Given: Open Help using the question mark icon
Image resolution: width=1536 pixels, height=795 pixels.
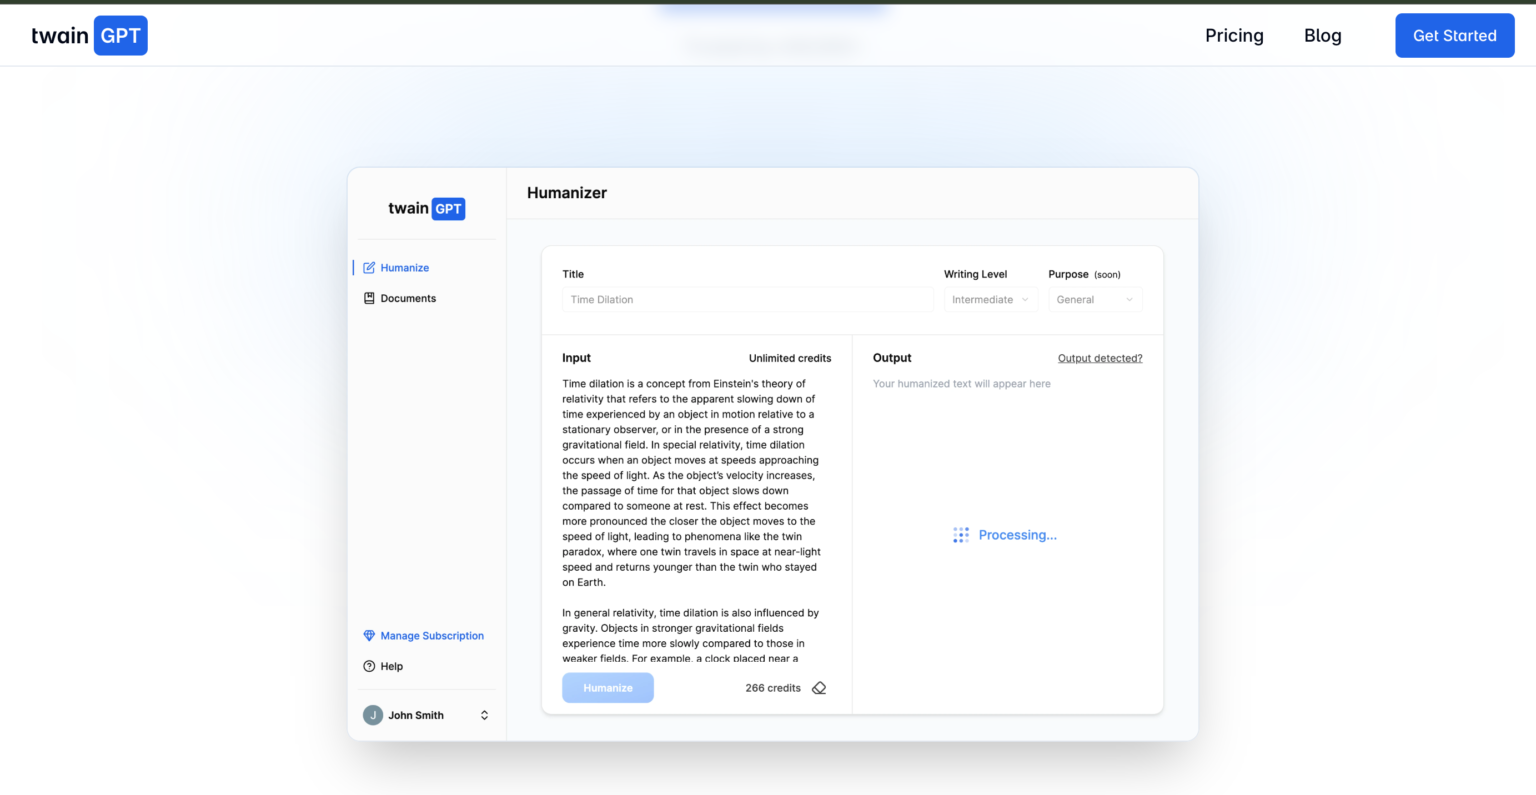Looking at the screenshot, I should coord(369,666).
